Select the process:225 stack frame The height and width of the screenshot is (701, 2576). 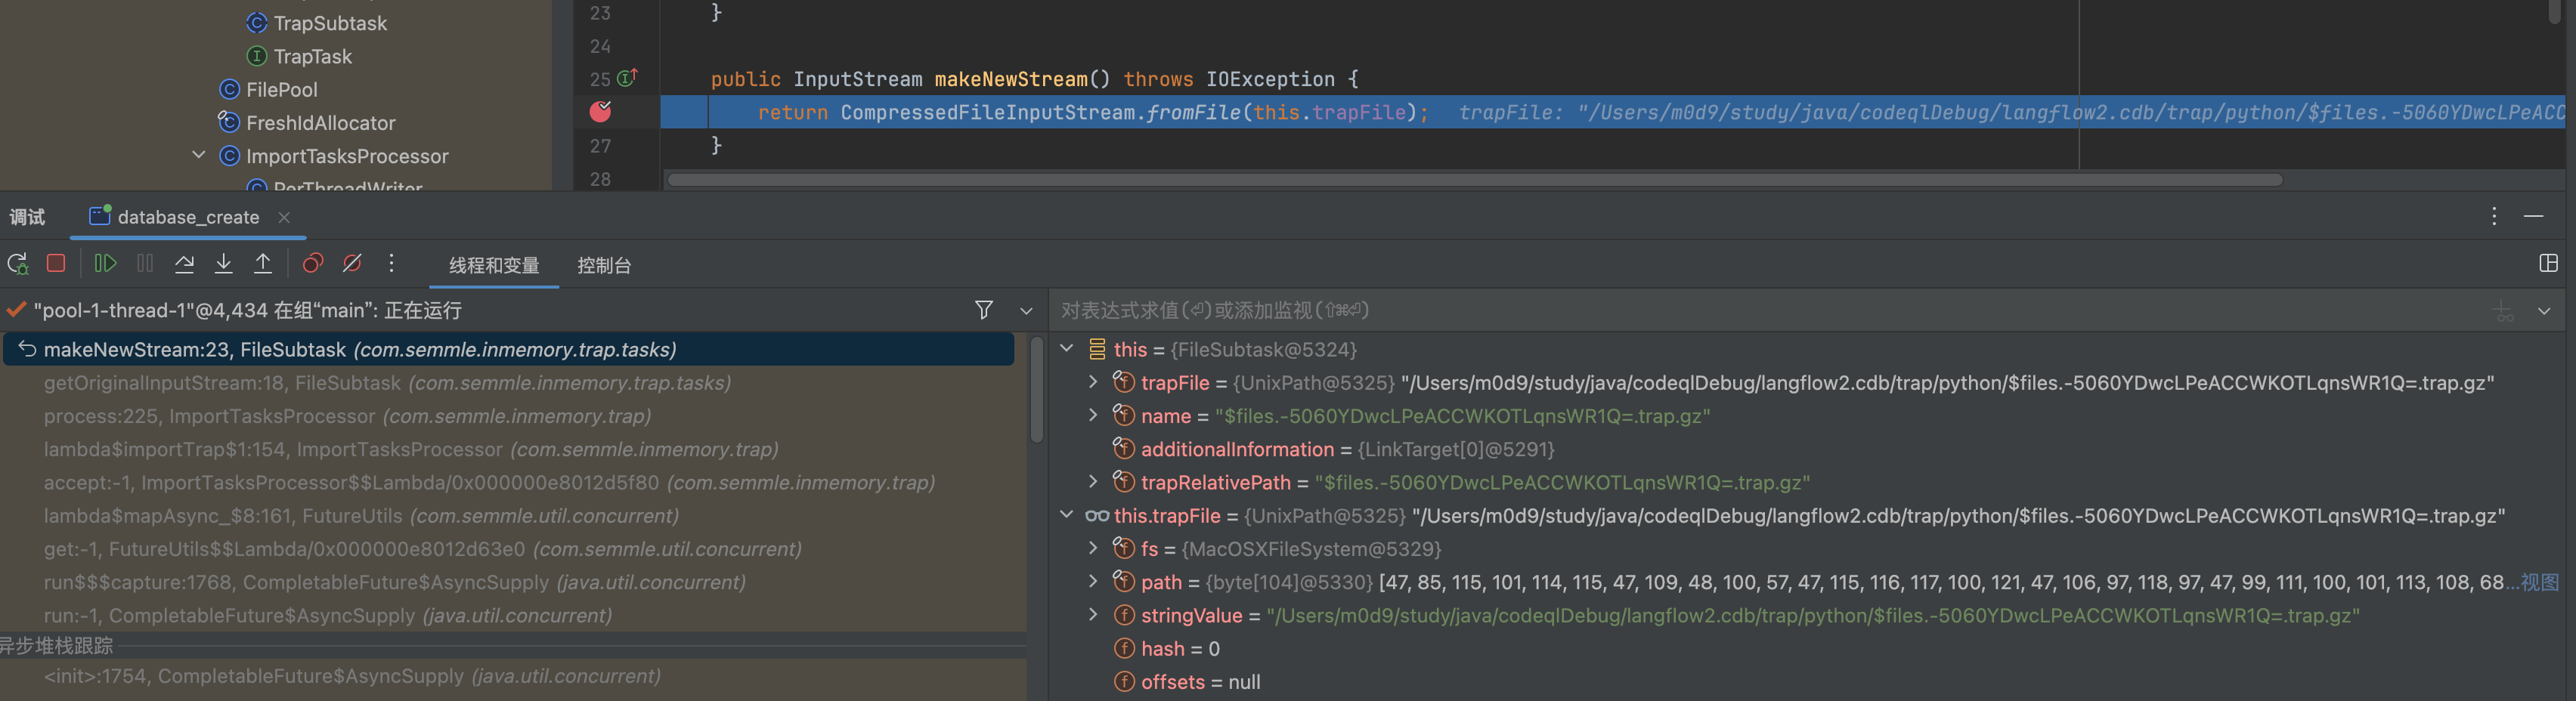513,416
